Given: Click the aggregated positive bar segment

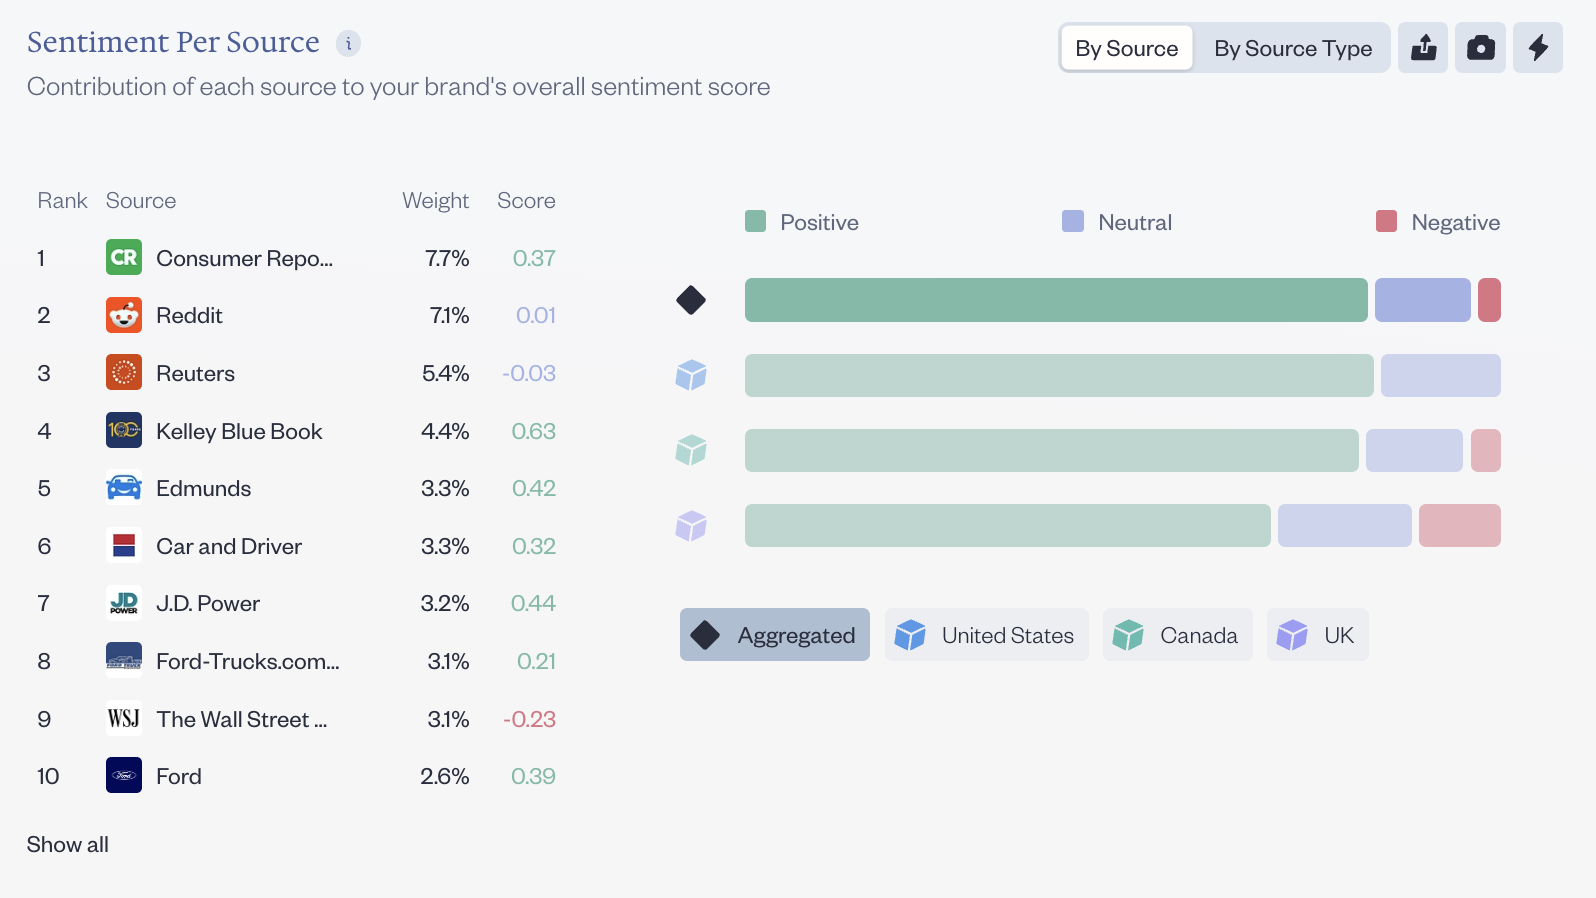Looking at the screenshot, I should [x=1056, y=300].
